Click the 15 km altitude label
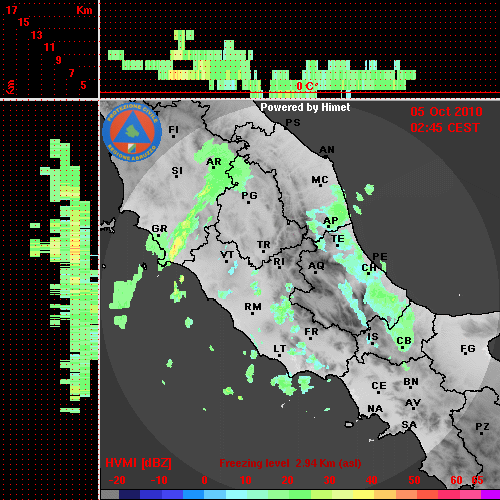 coord(24,22)
